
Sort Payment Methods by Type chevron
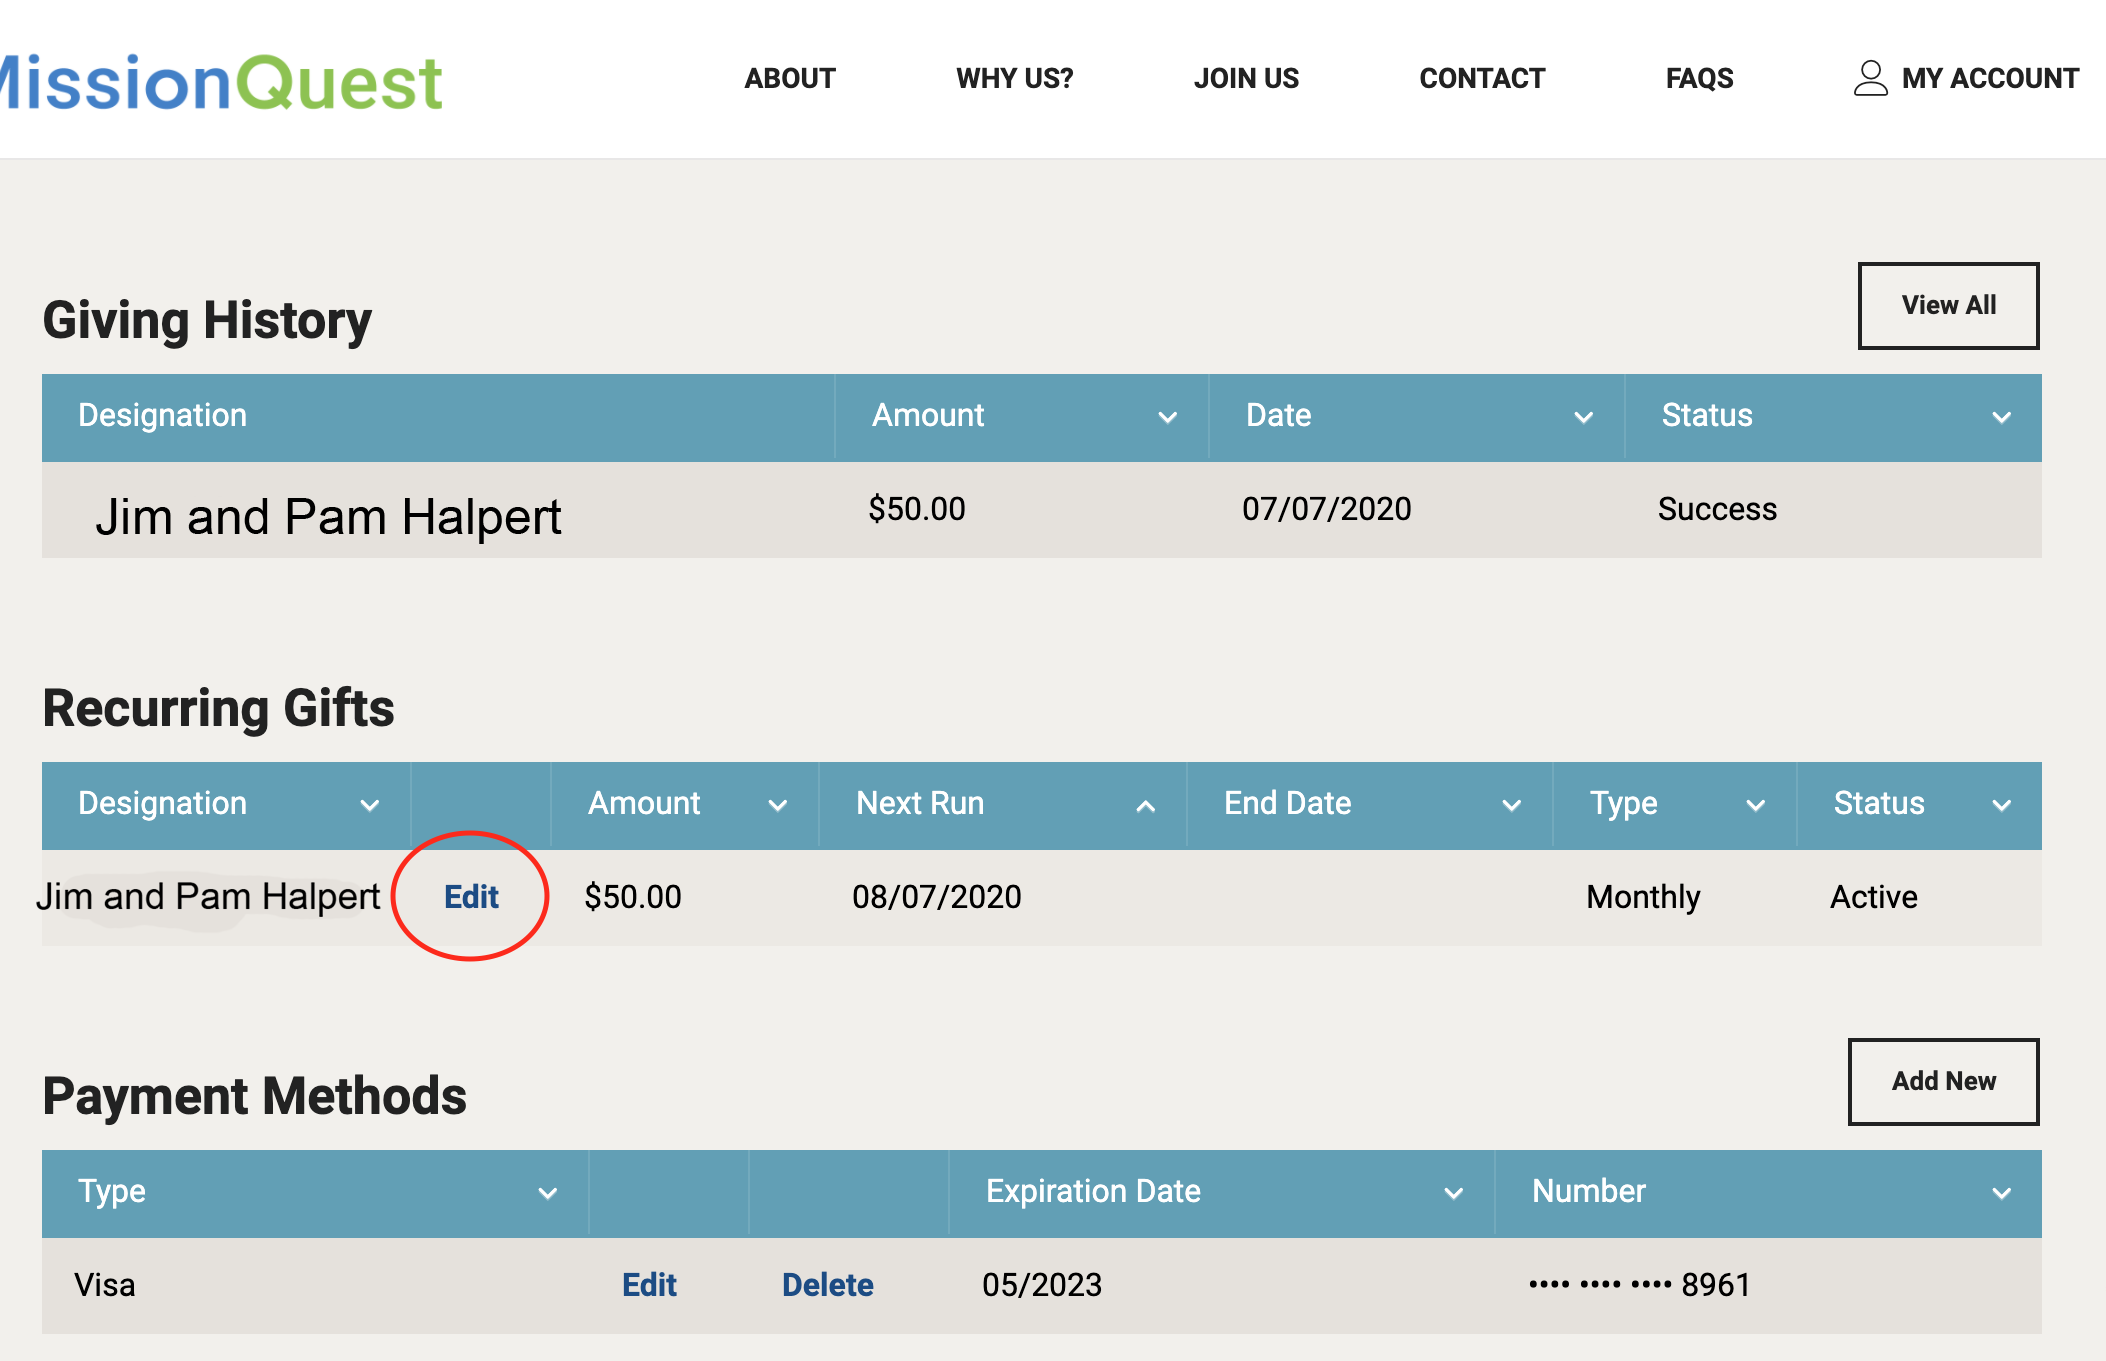pyautogui.click(x=547, y=1193)
